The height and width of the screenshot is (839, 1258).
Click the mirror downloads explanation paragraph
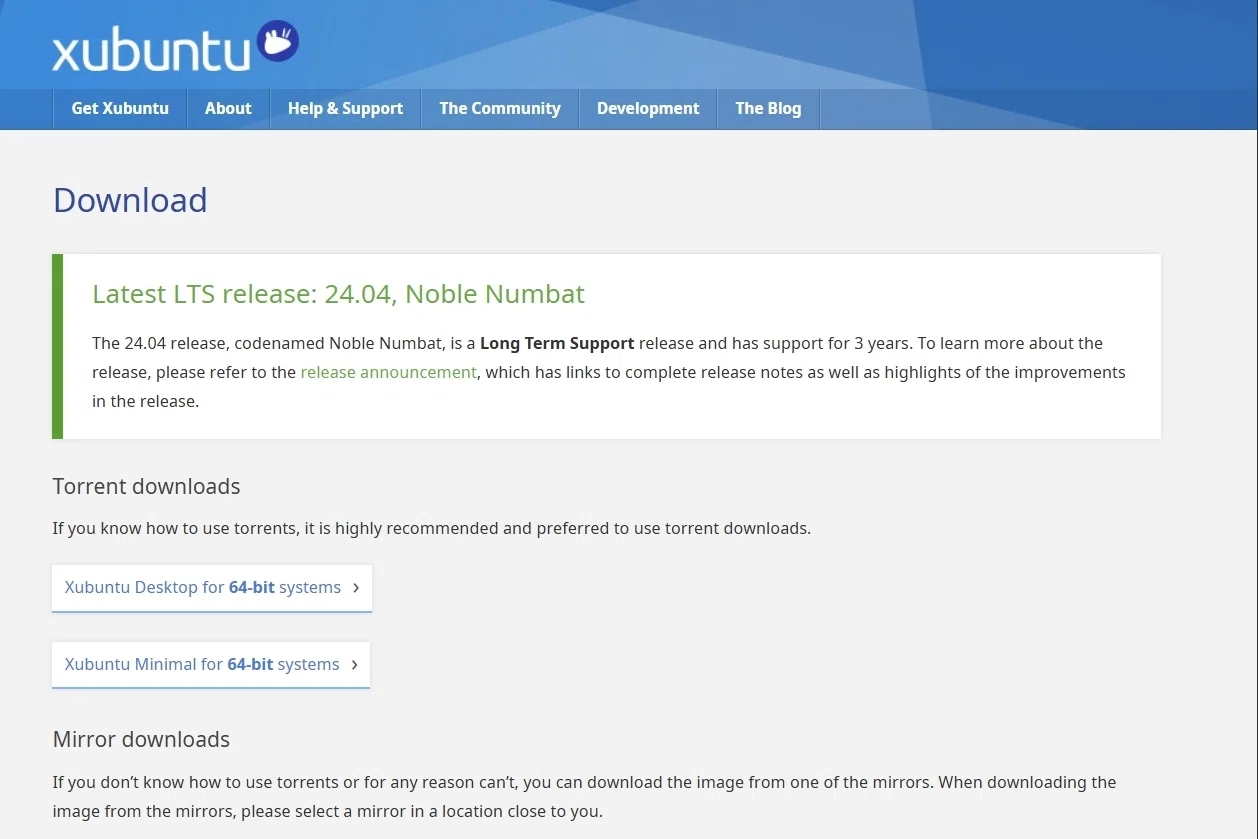point(584,796)
